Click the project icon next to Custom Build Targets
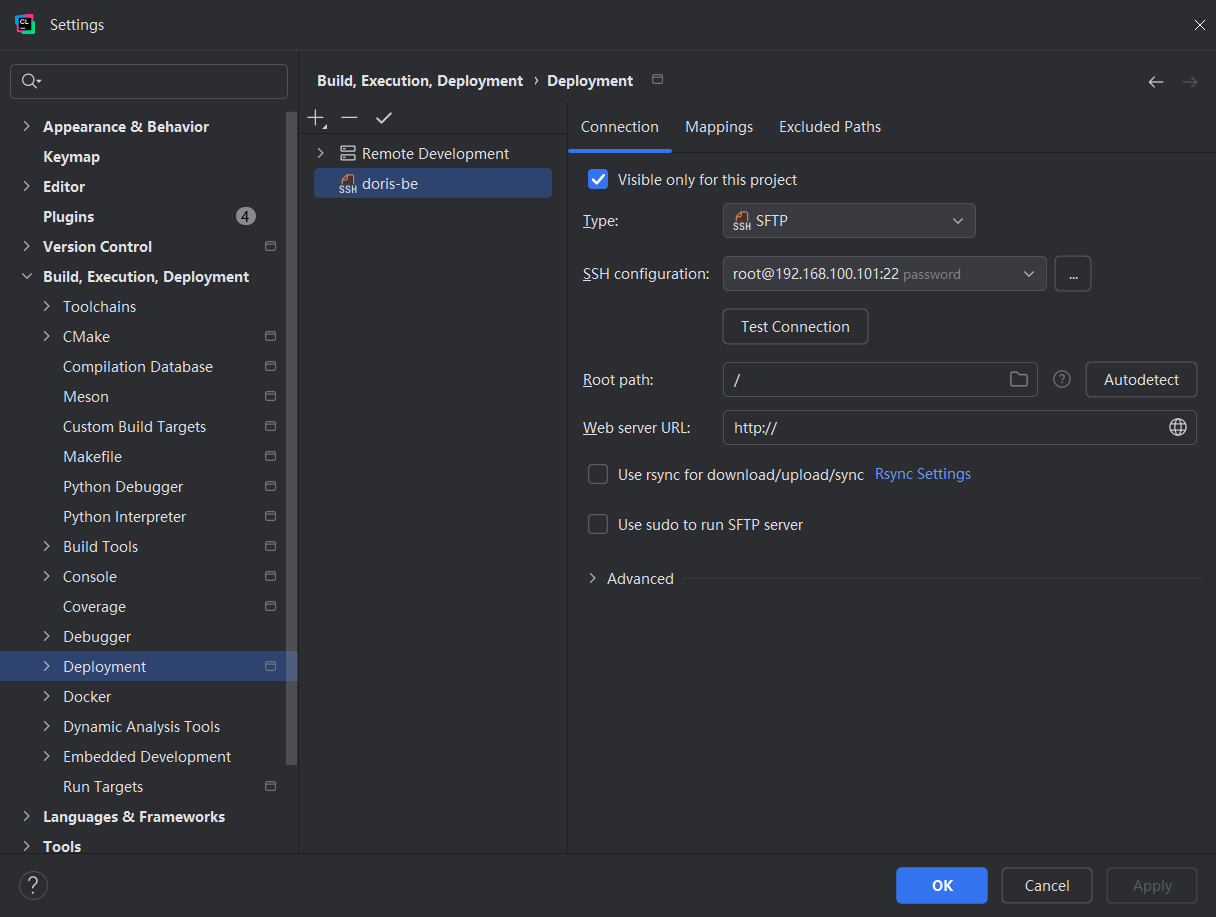 [270, 426]
